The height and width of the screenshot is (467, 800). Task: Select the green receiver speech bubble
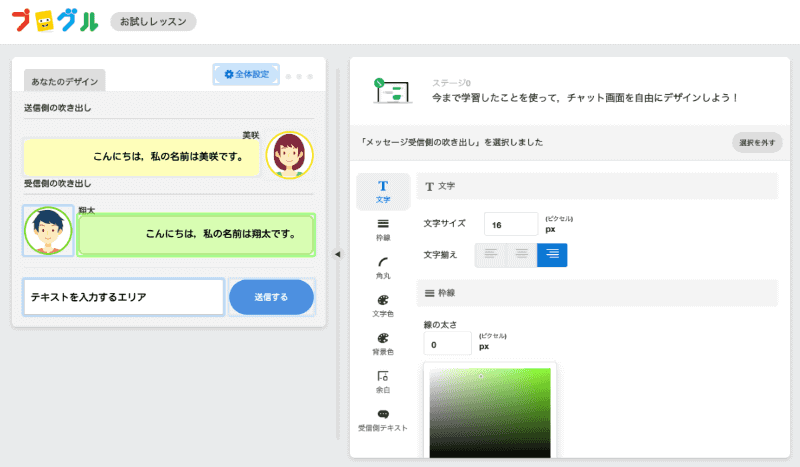(x=196, y=234)
